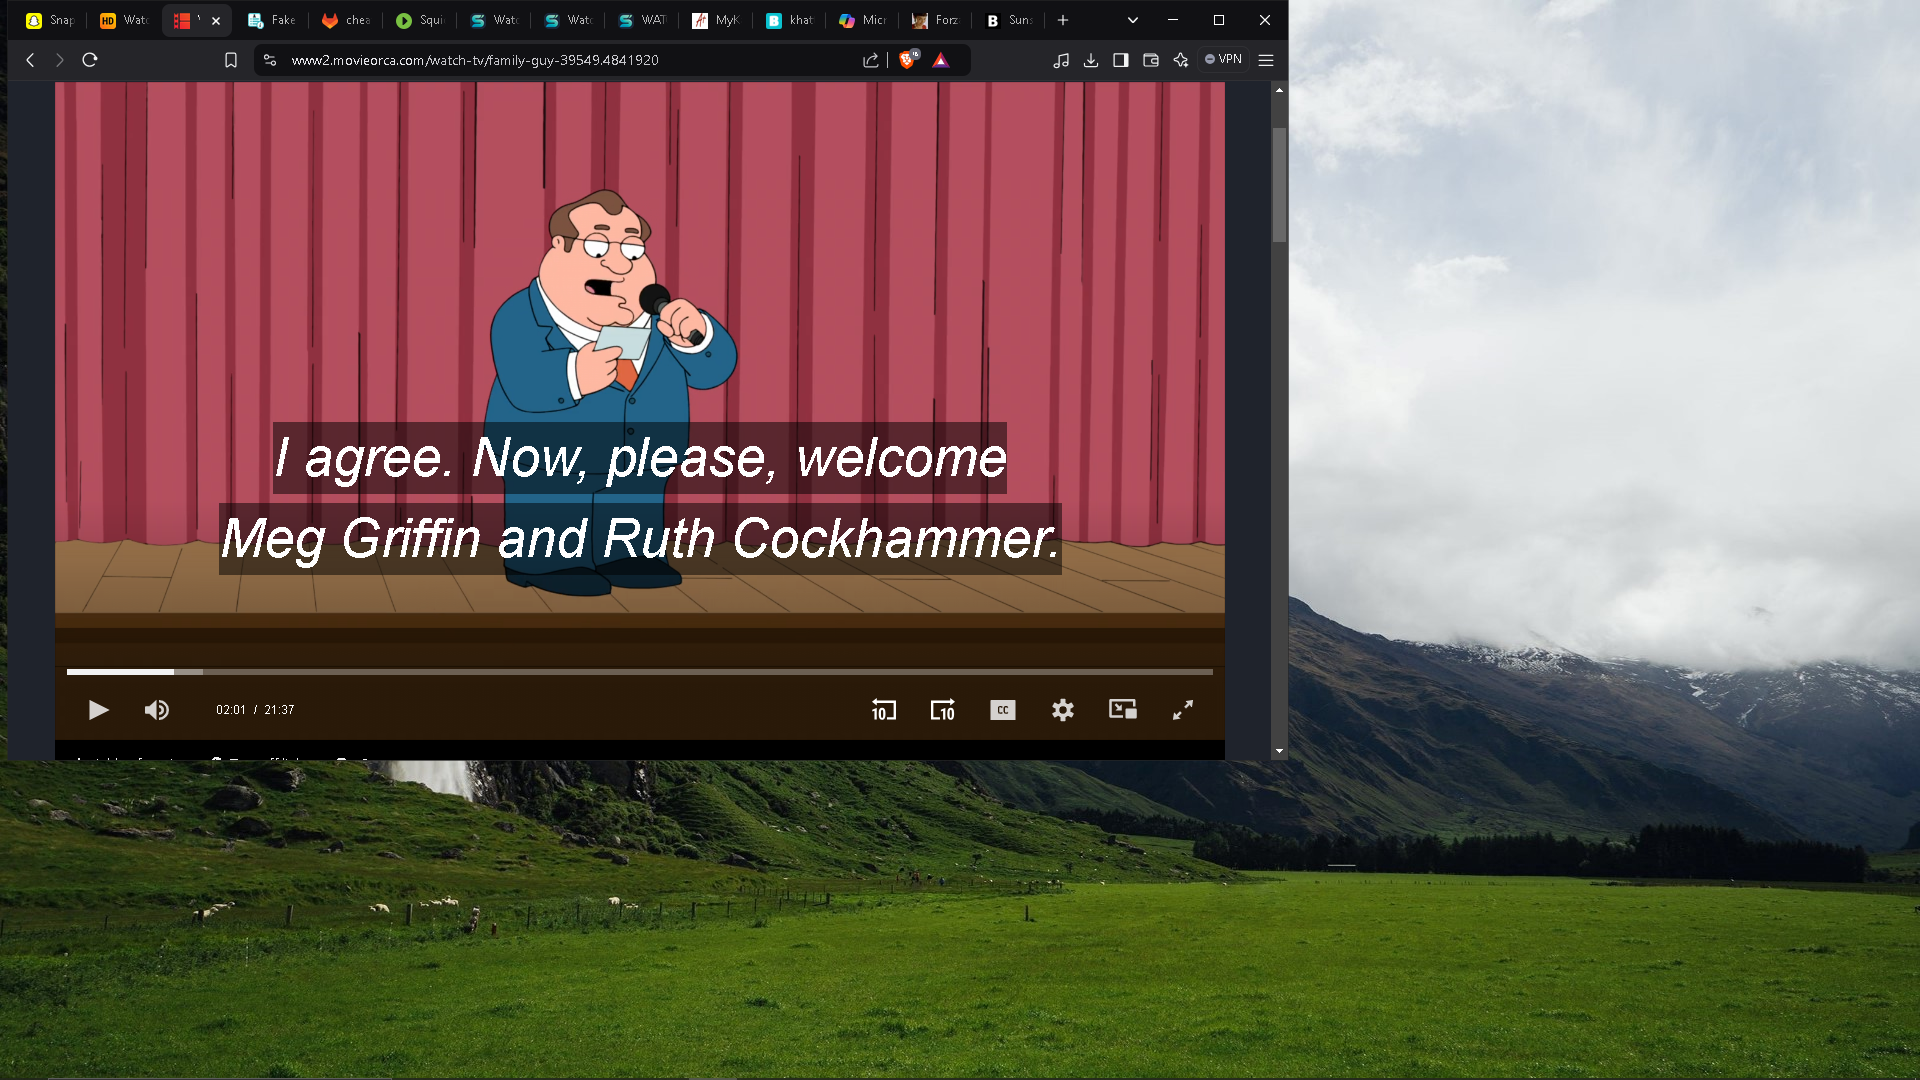
Task: Open the Leo AI assistant
Action: (1181, 60)
